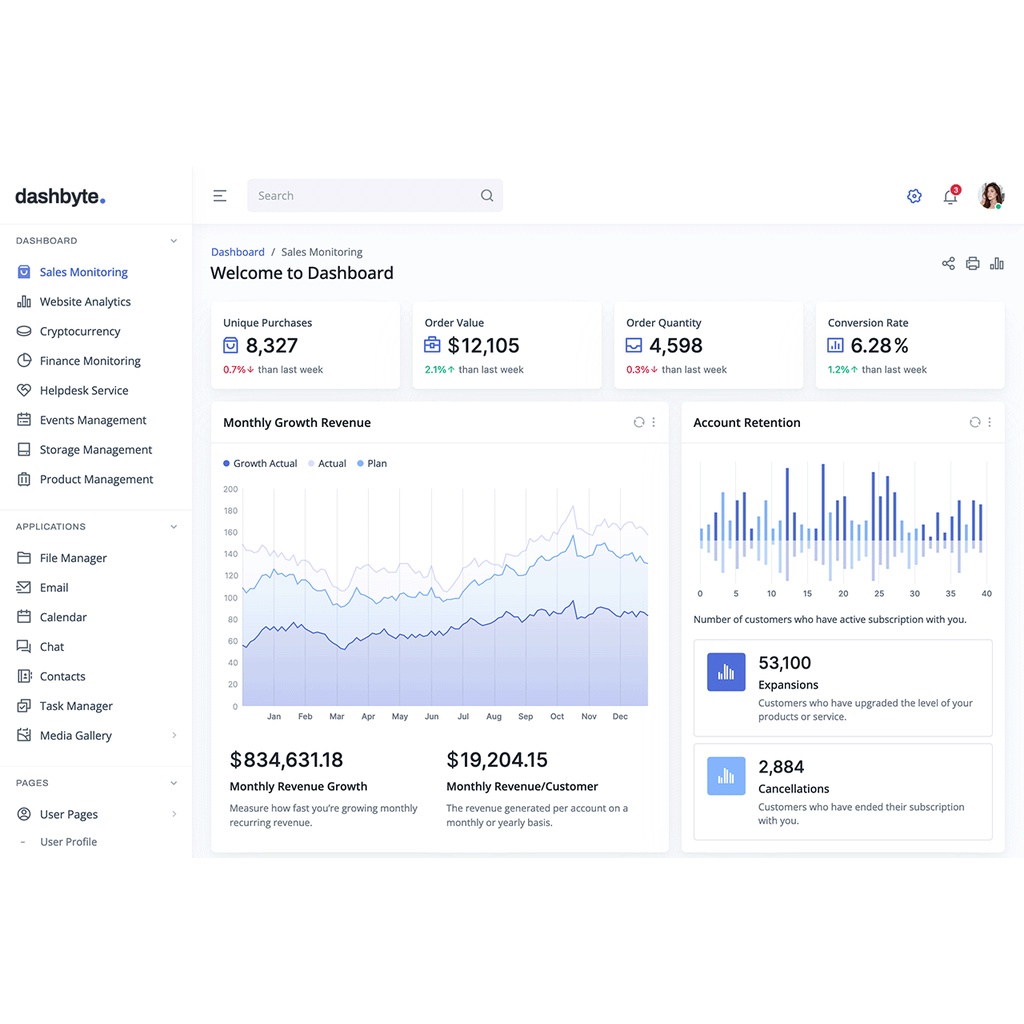Refresh the Monthly Growth Revenue card
The width and height of the screenshot is (1024, 1024).
(639, 423)
